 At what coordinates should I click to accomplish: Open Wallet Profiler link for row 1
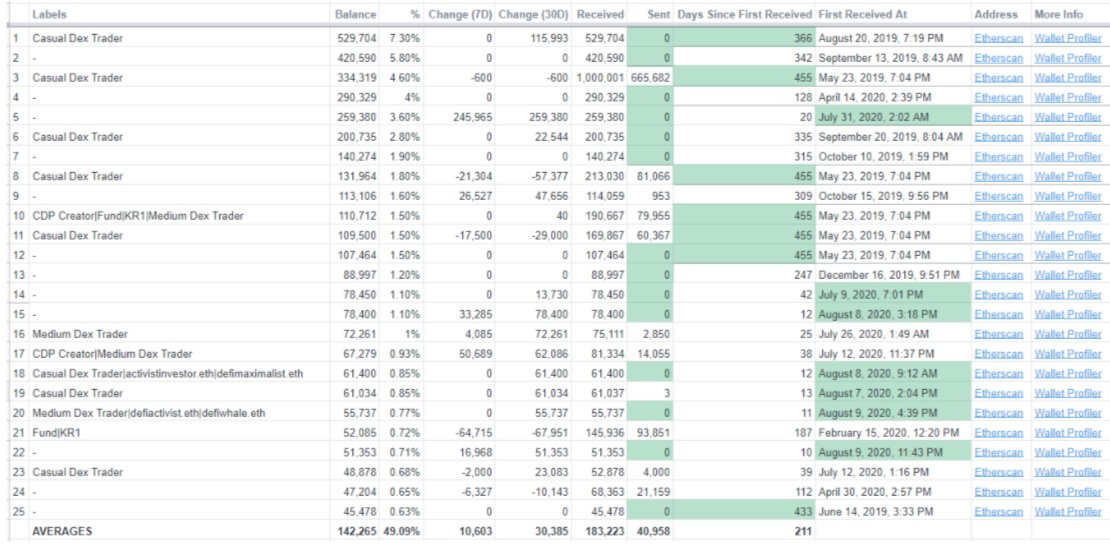(1068, 38)
